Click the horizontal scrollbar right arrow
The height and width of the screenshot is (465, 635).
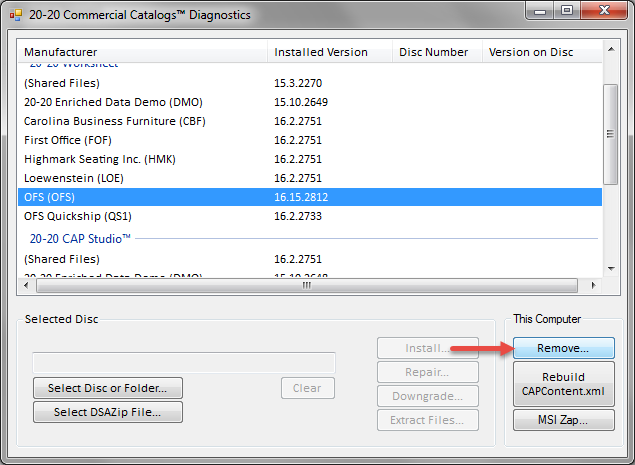[x=593, y=285]
